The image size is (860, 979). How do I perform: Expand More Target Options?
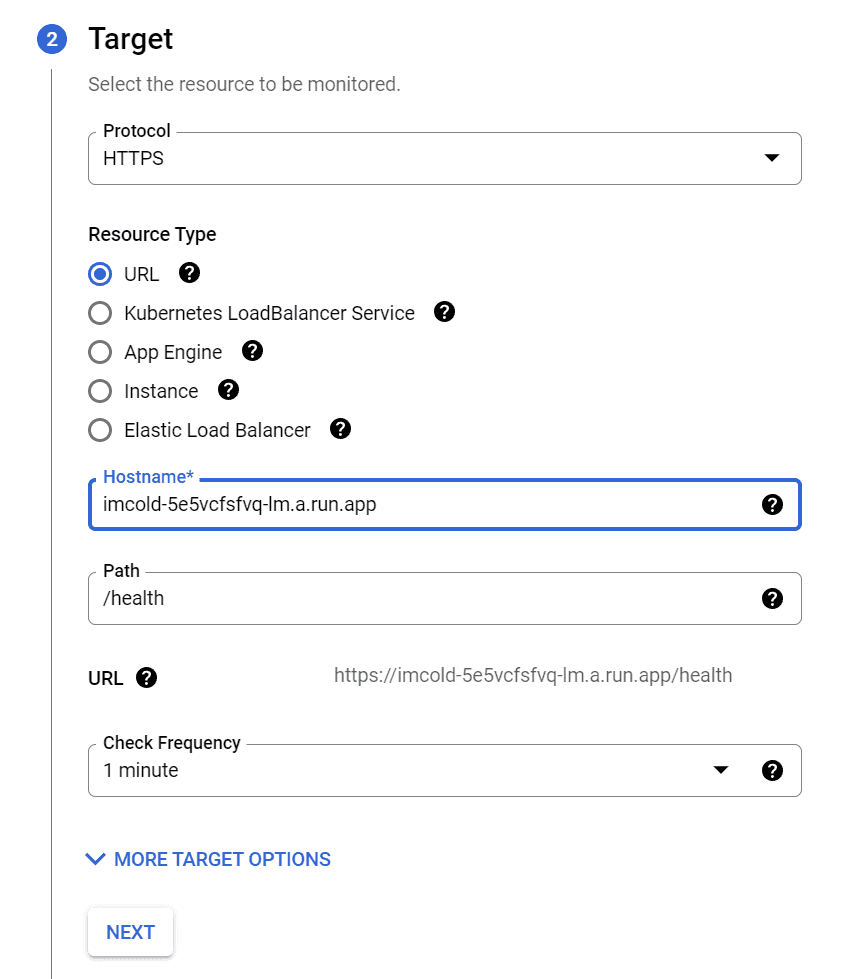209,859
